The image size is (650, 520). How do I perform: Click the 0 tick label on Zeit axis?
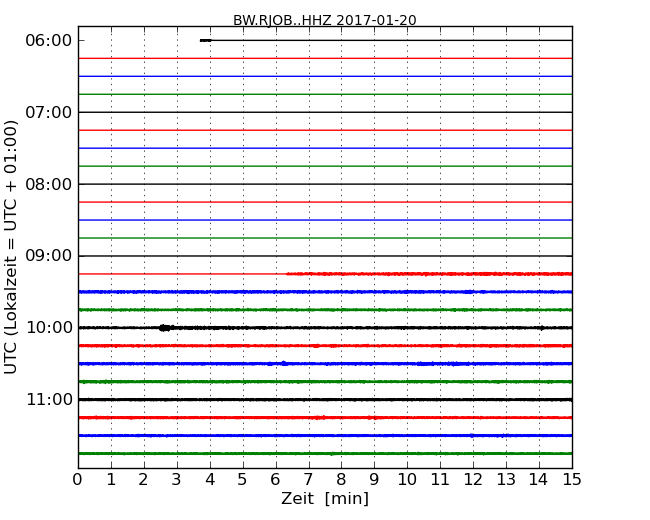(78, 480)
